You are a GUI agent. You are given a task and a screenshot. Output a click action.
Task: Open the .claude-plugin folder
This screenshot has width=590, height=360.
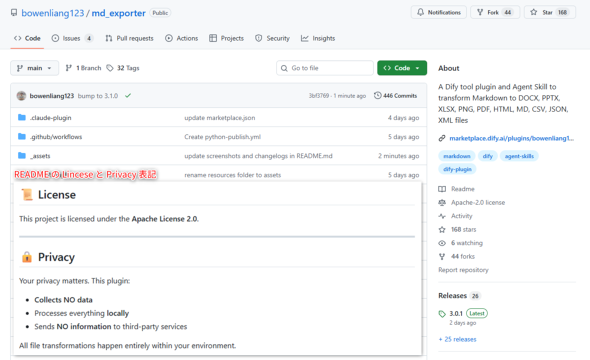(x=51, y=118)
